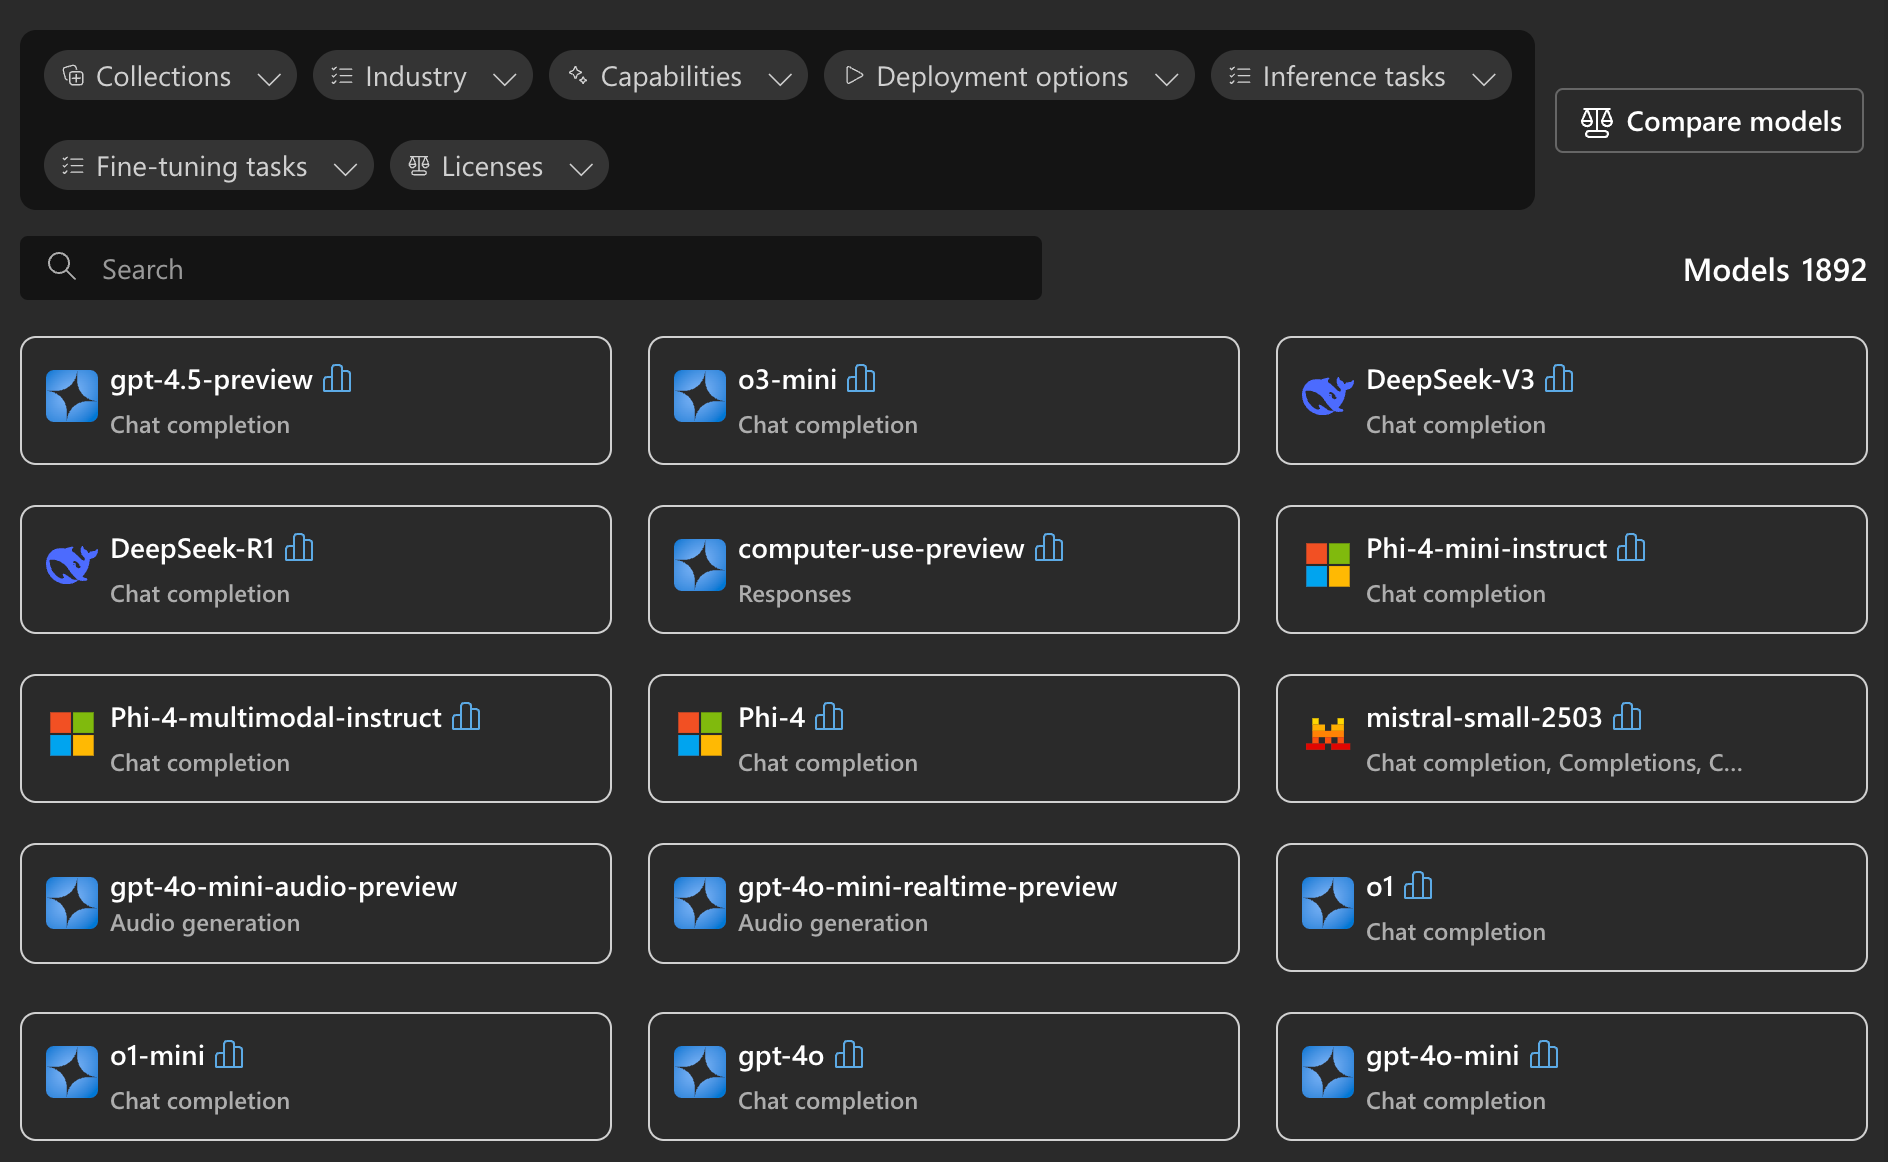Click the benchmark icon beside the gpt-4o title
1888x1162 pixels.
pos(849,1055)
